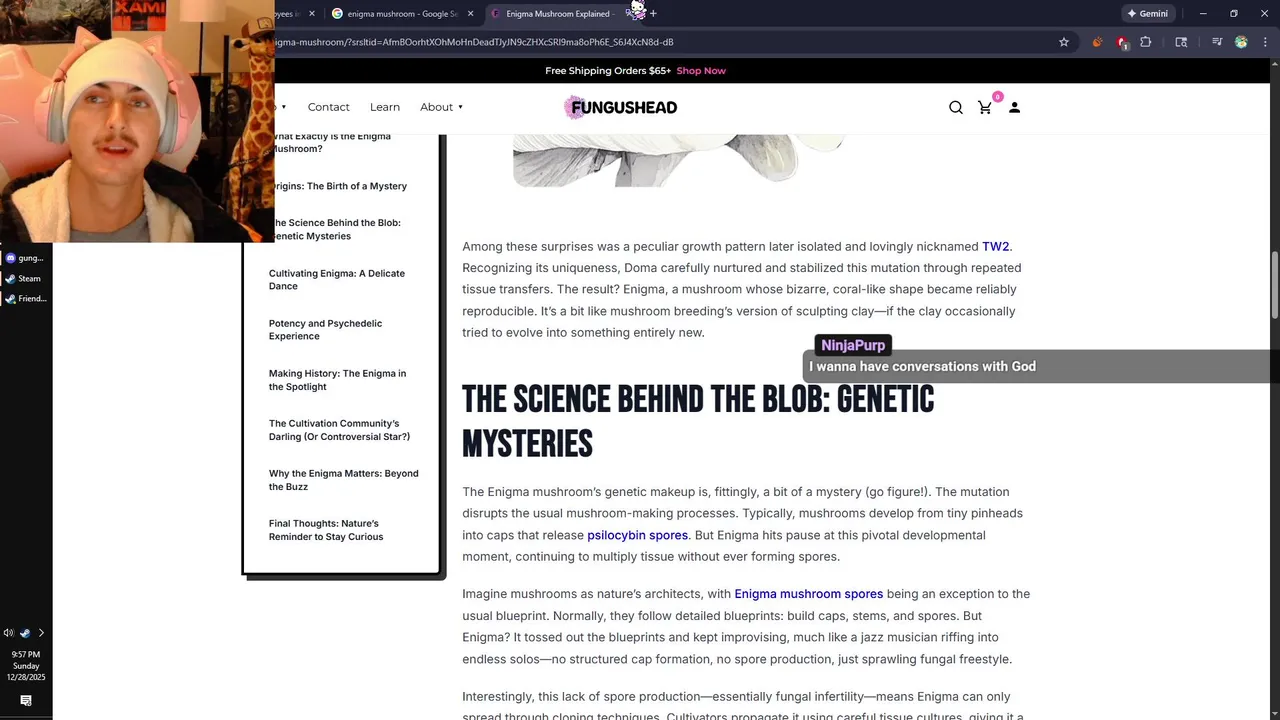Viewport: 1280px width, 720px height.
Task: Click the NinjaPurp chat username overlay
Action: pyautogui.click(x=853, y=345)
